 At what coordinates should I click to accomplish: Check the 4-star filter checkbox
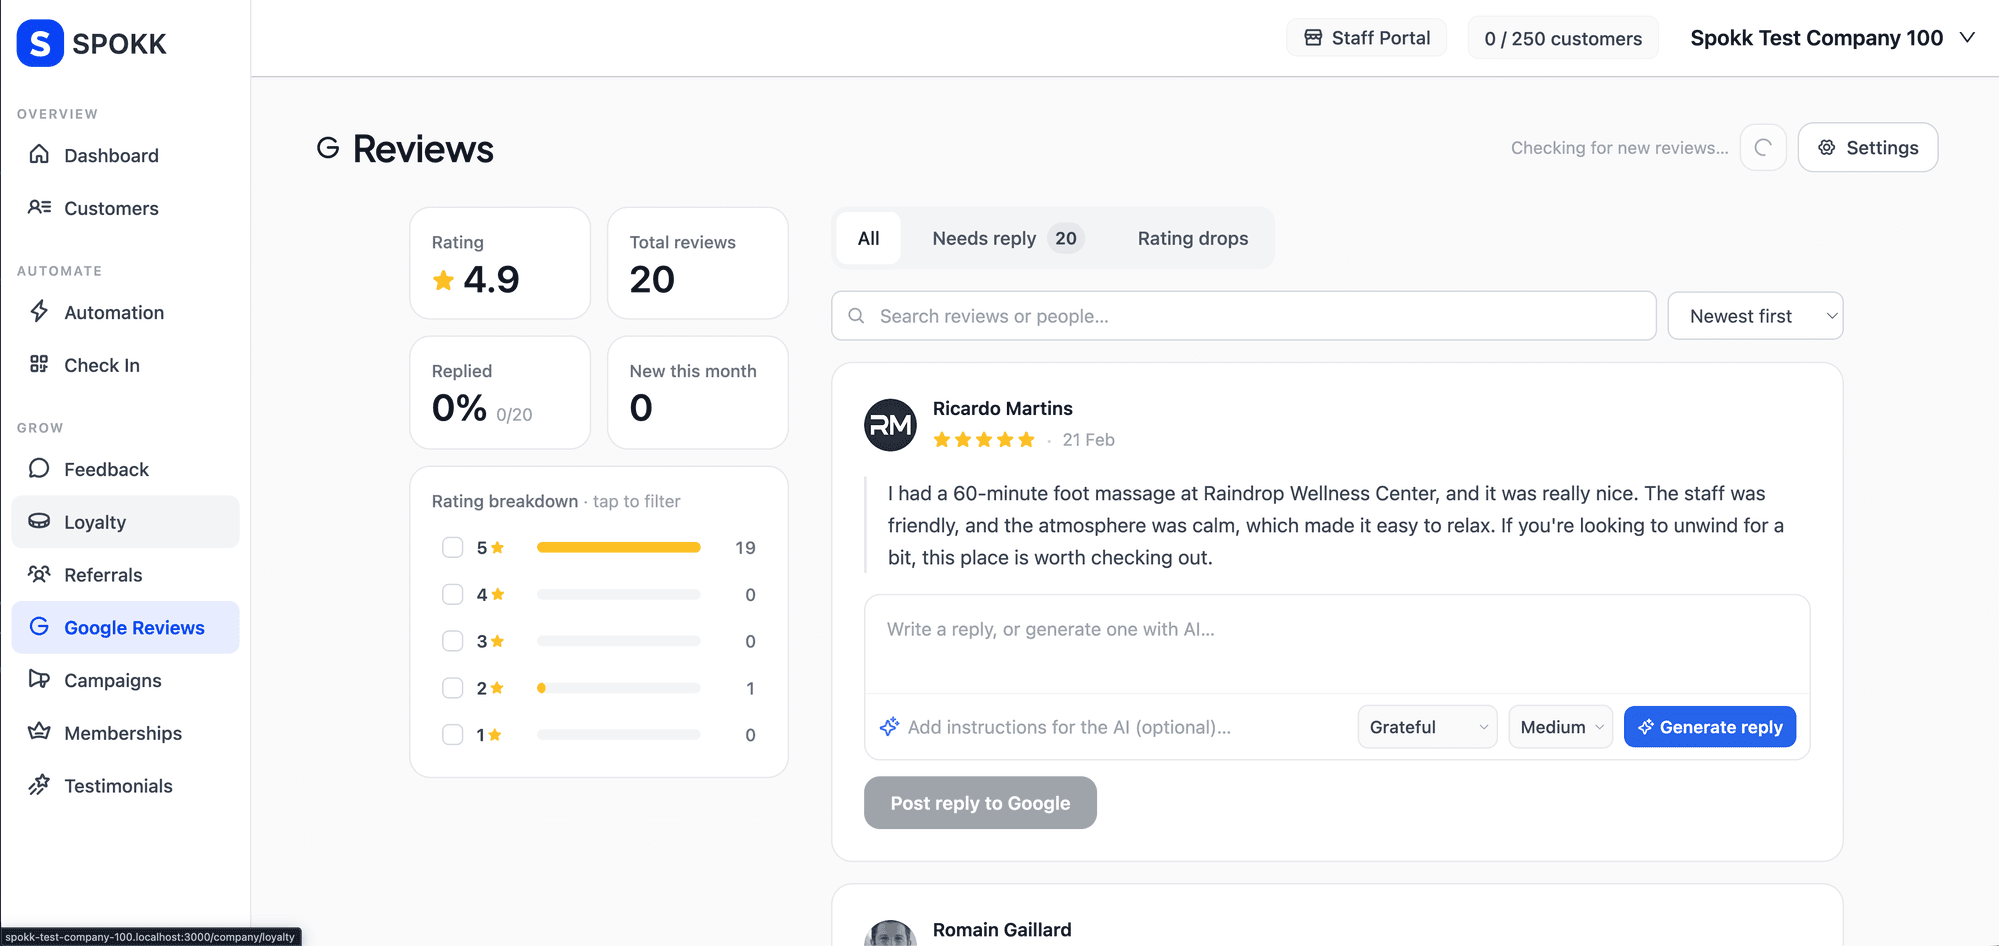click(453, 594)
